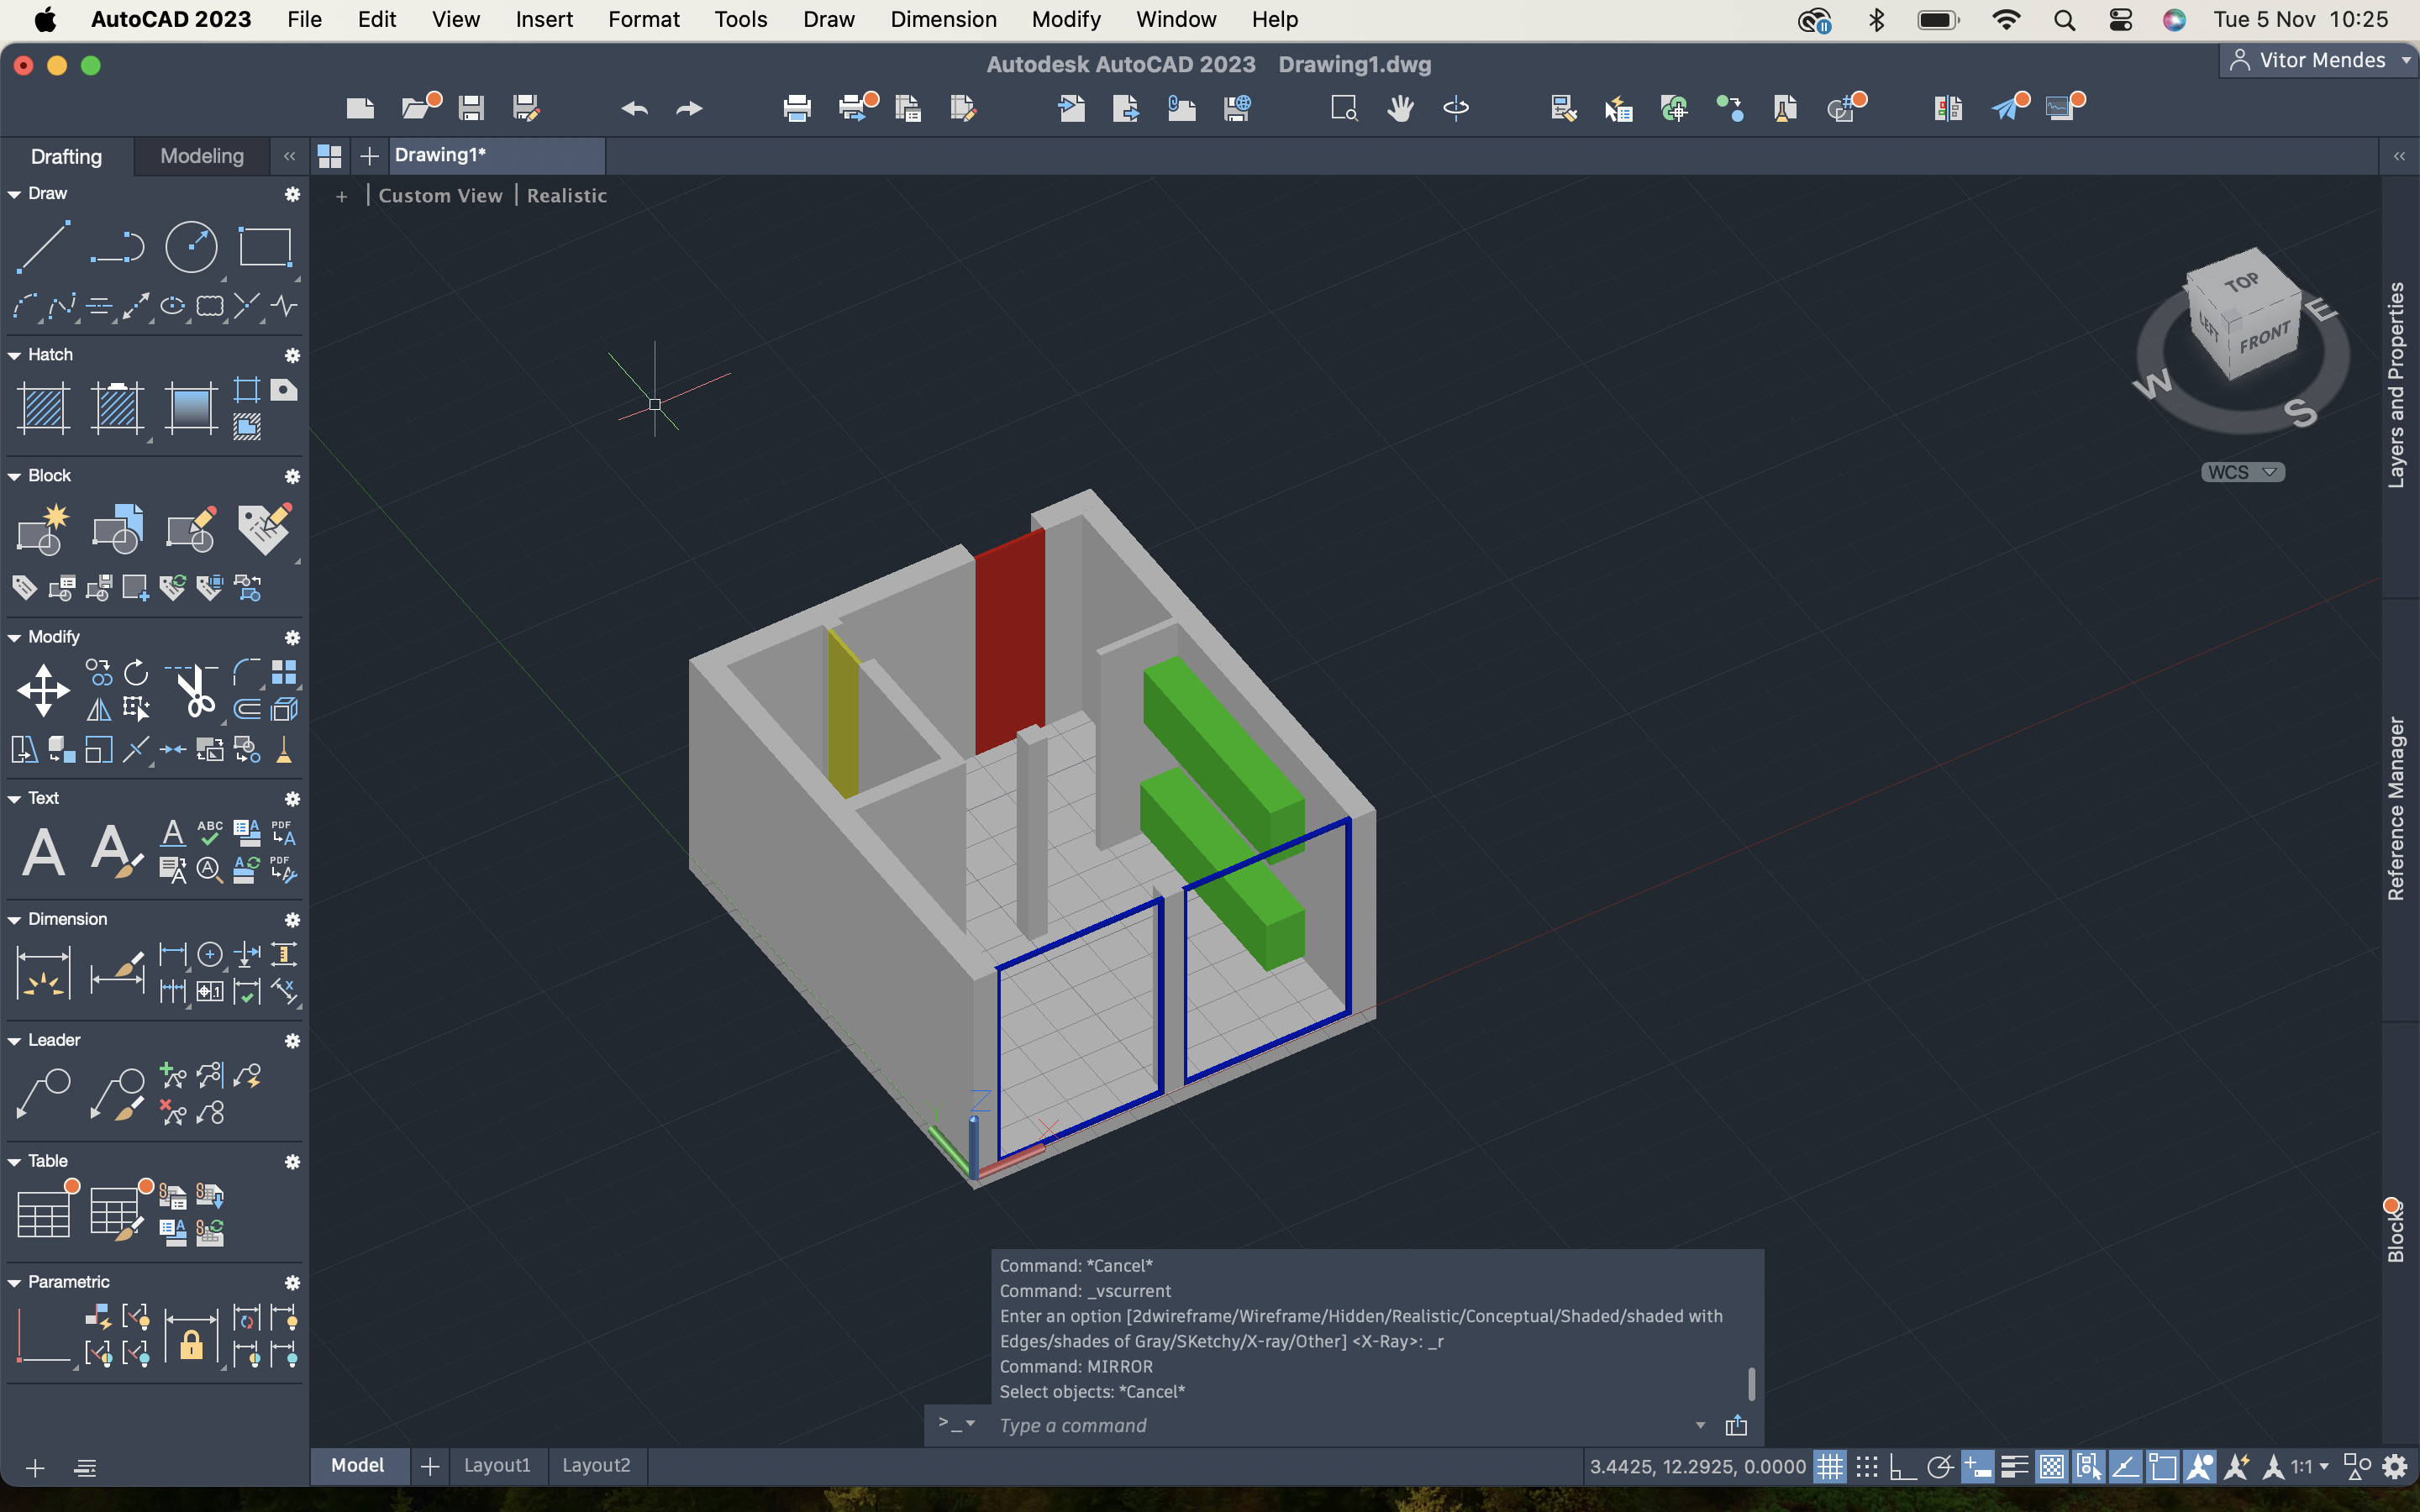Select the Move tool
The image size is (2420, 1512).
(x=43, y=690)
